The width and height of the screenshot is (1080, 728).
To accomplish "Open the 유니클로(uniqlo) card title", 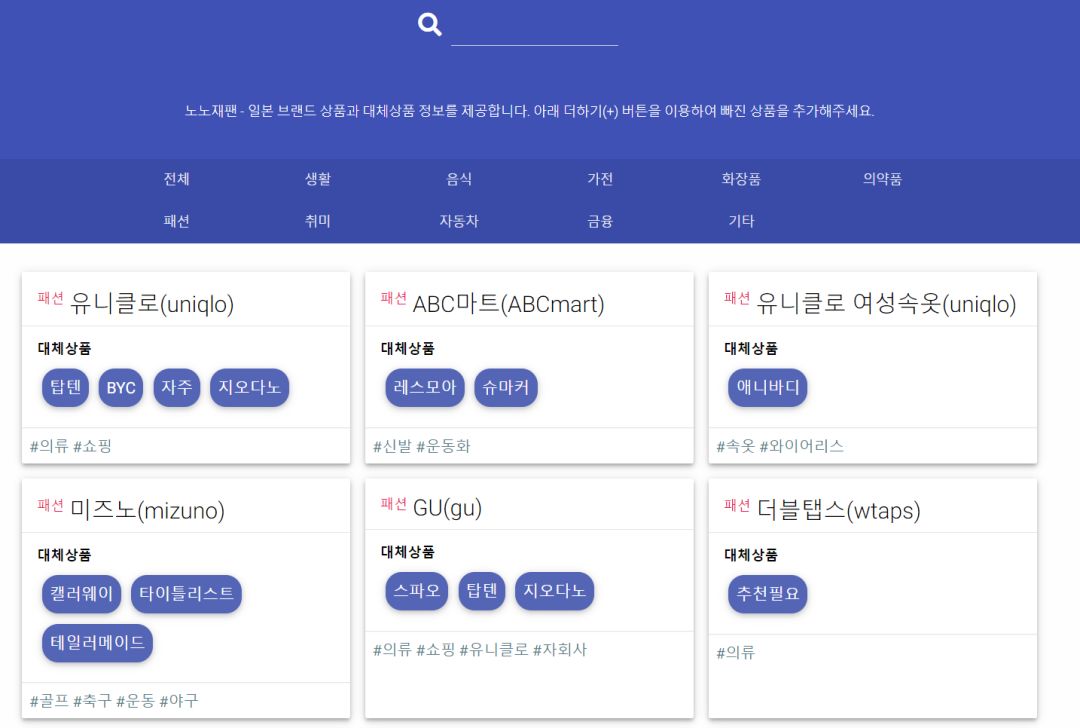I will click(x=152, y=304).
